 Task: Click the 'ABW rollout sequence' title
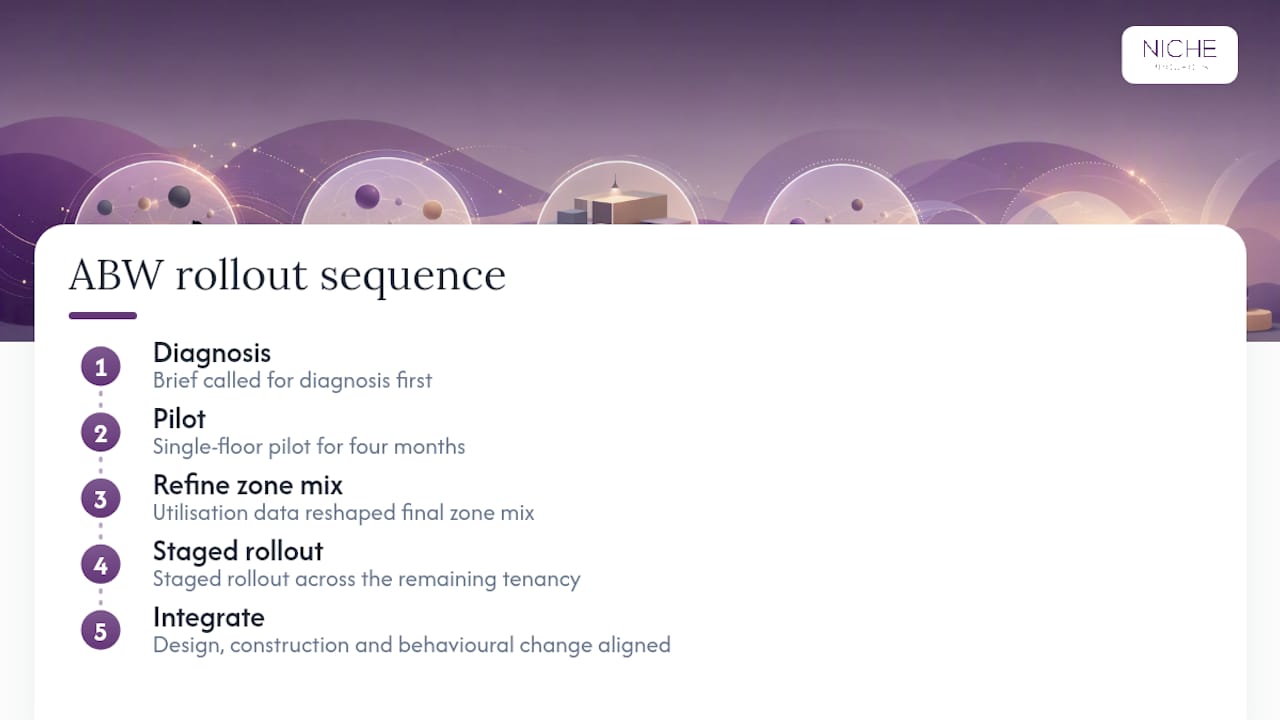point(287,274)
